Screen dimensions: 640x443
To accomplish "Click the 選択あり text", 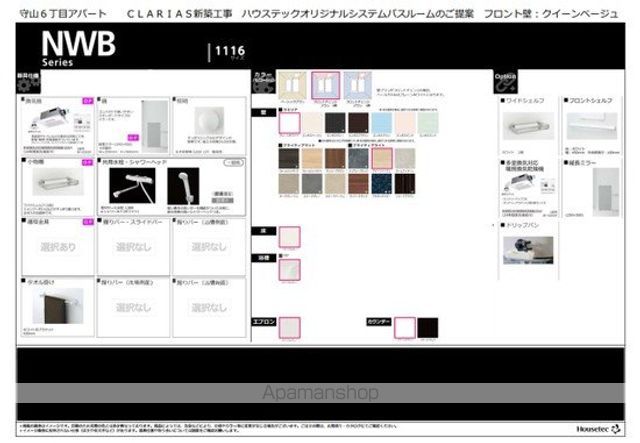I will tap(58, 247).
